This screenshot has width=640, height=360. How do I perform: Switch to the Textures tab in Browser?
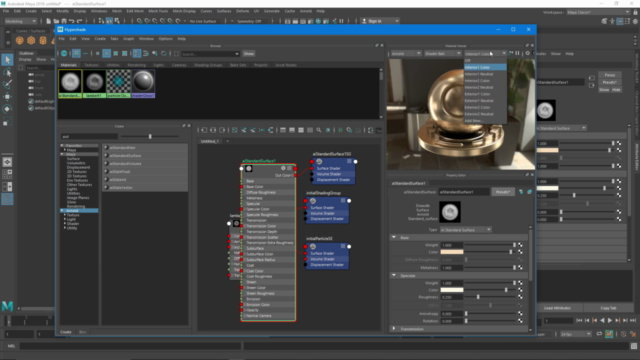tap(91, 65)
